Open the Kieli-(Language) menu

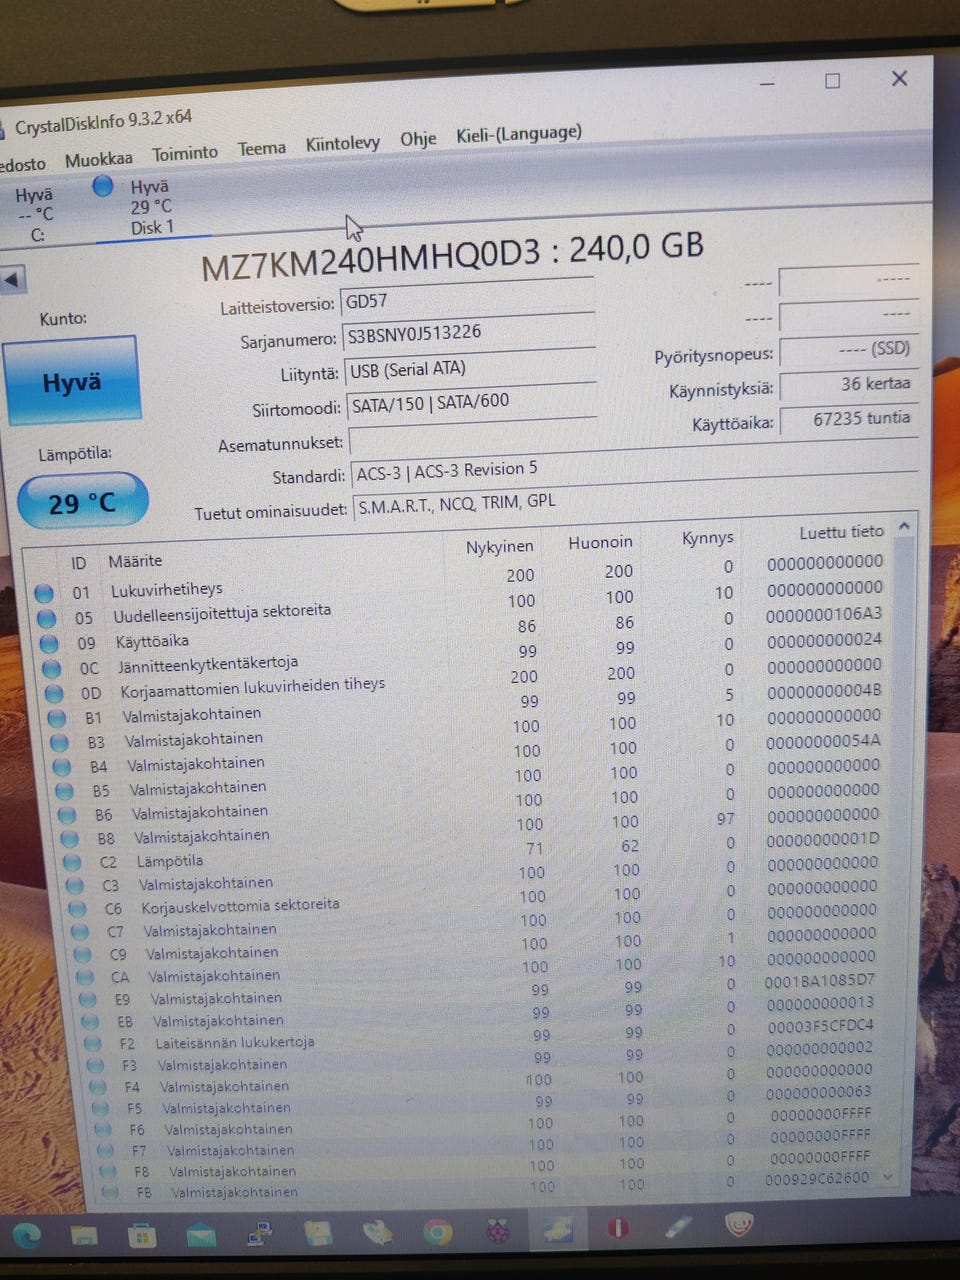click(519, 133)
